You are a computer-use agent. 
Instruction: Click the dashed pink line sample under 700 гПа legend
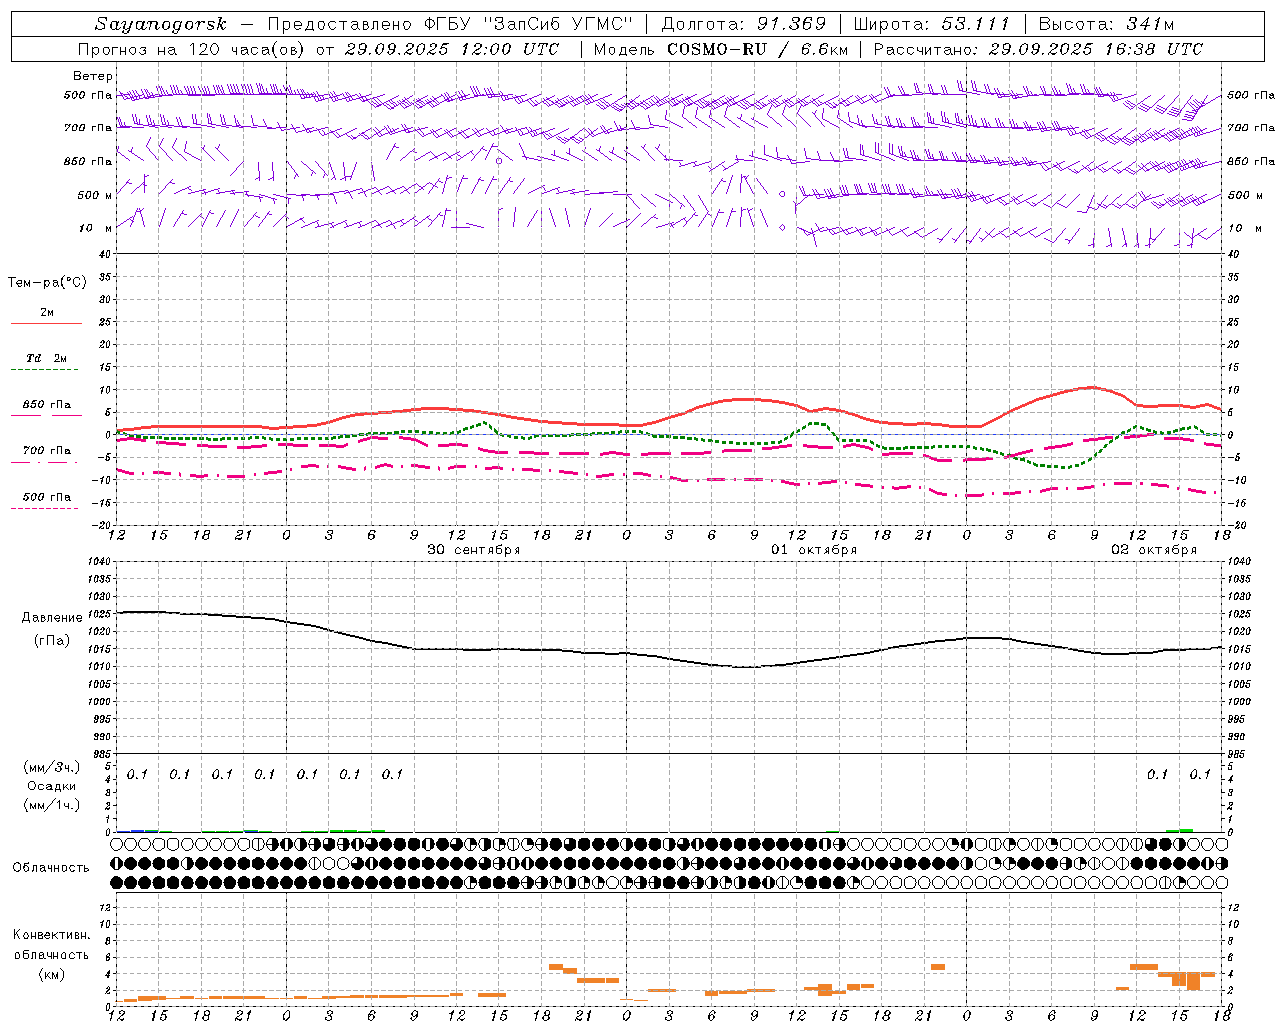(x=45, y=462)
